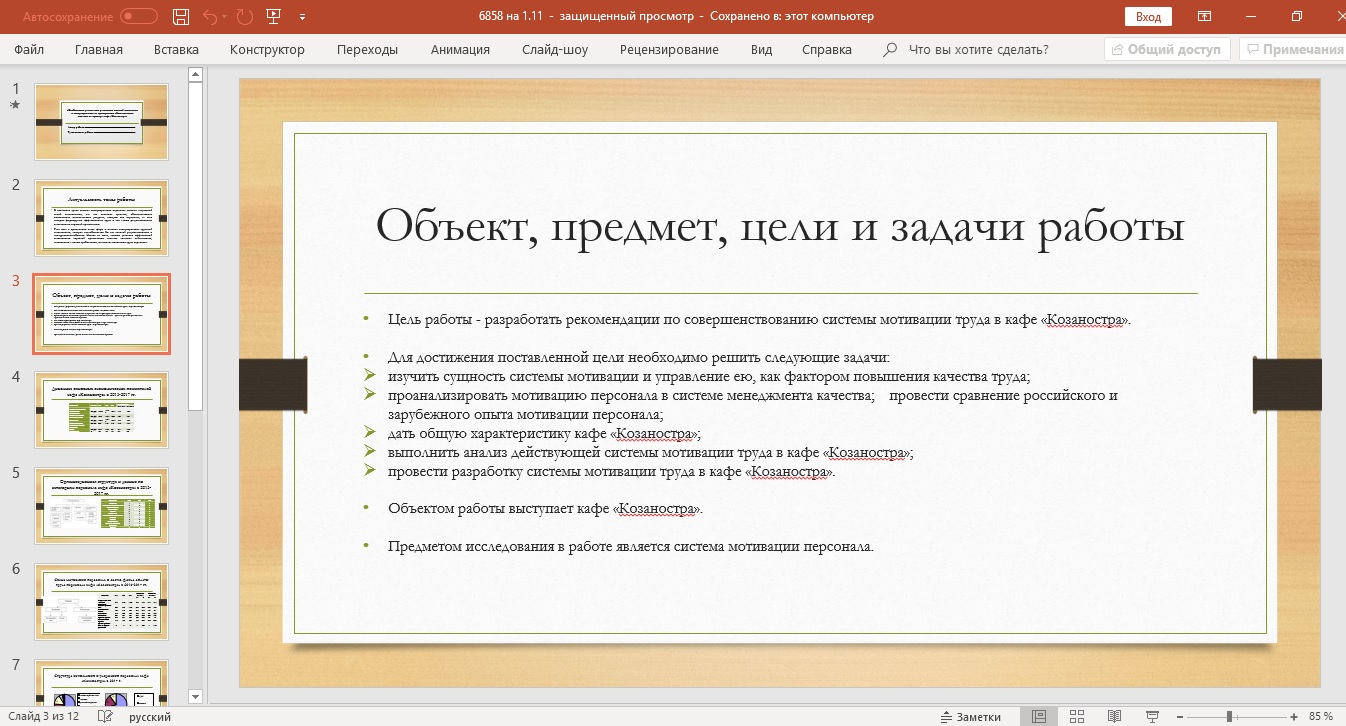Open the Переходы tab
The image size is (1346, 726).
point(367,49)
